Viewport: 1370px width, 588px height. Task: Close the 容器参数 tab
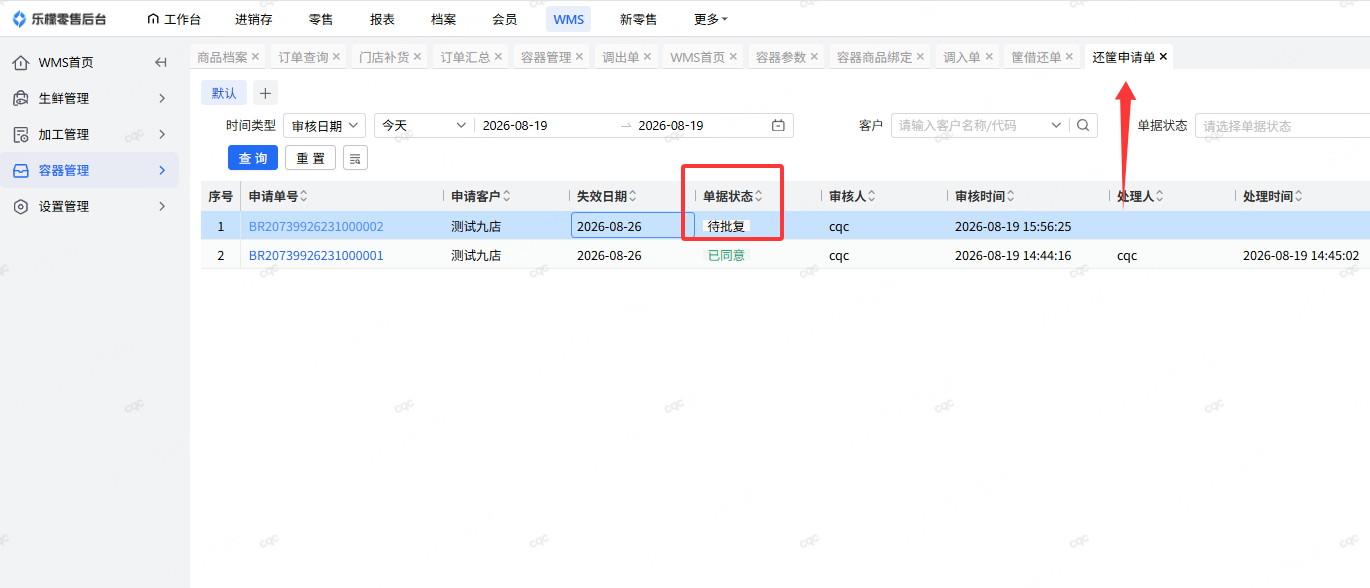(814, 57)
